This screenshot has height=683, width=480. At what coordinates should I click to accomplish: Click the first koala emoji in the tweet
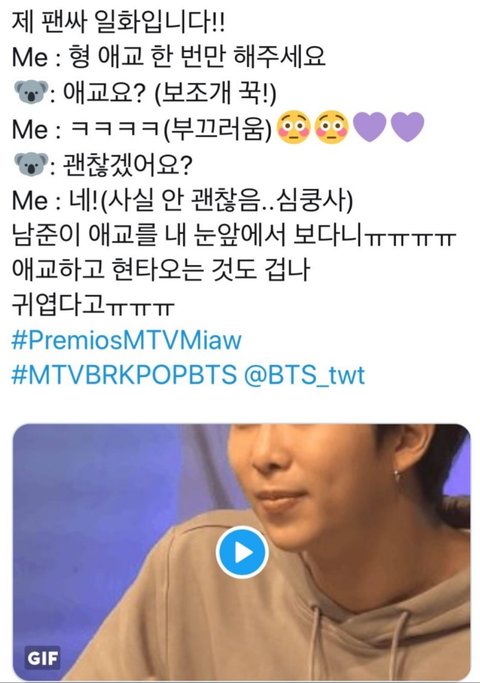[31, 92]
